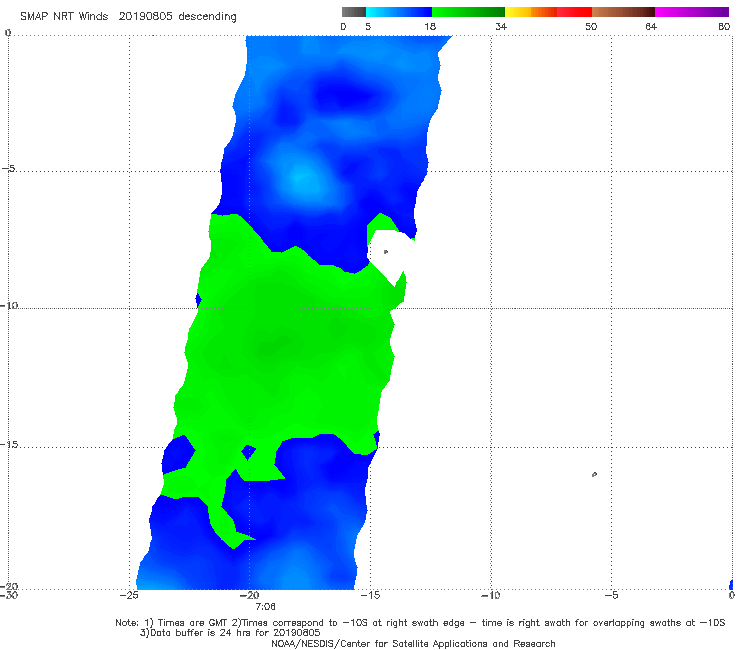The width and height of the screenshot is (740, 650).
Task: Select the yellow-orange segment of the color scale
Action: tap(530, 12)
